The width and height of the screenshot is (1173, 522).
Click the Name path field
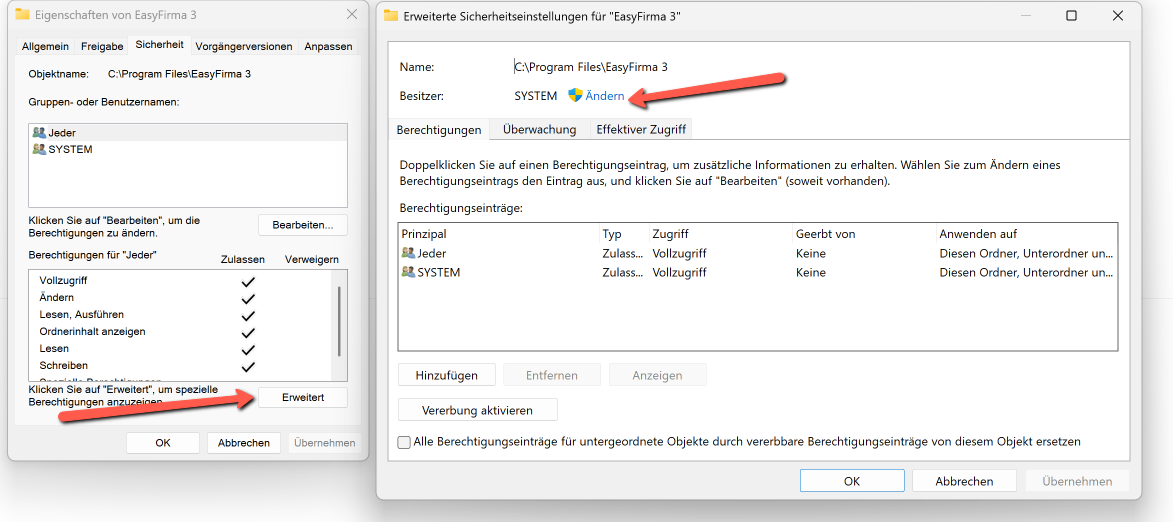(x=591, y=67)
